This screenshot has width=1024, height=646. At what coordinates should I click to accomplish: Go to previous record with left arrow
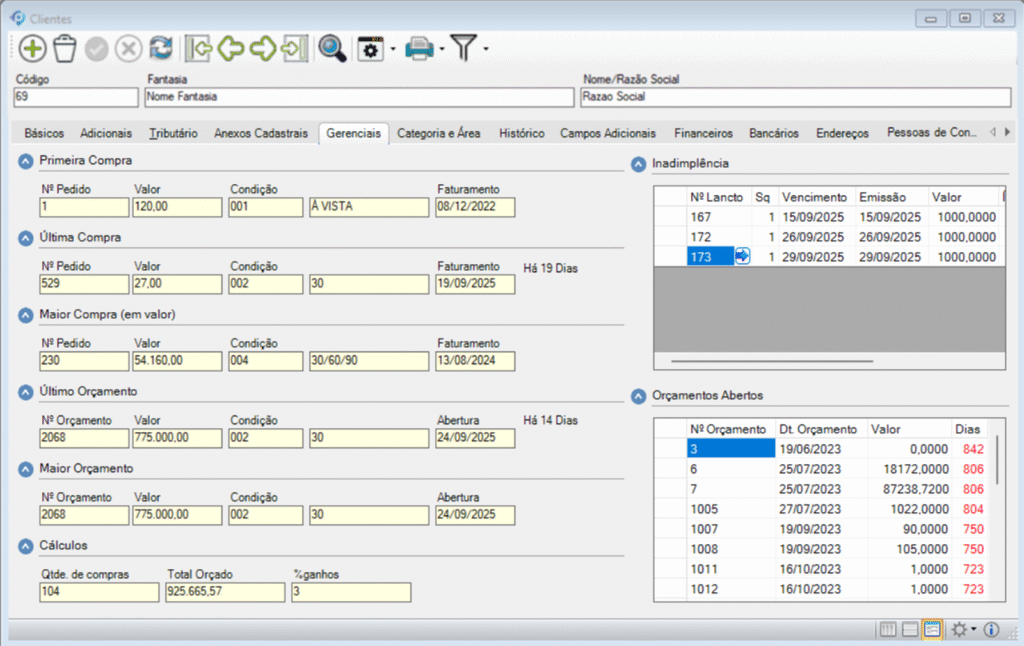tap(231, 48)
